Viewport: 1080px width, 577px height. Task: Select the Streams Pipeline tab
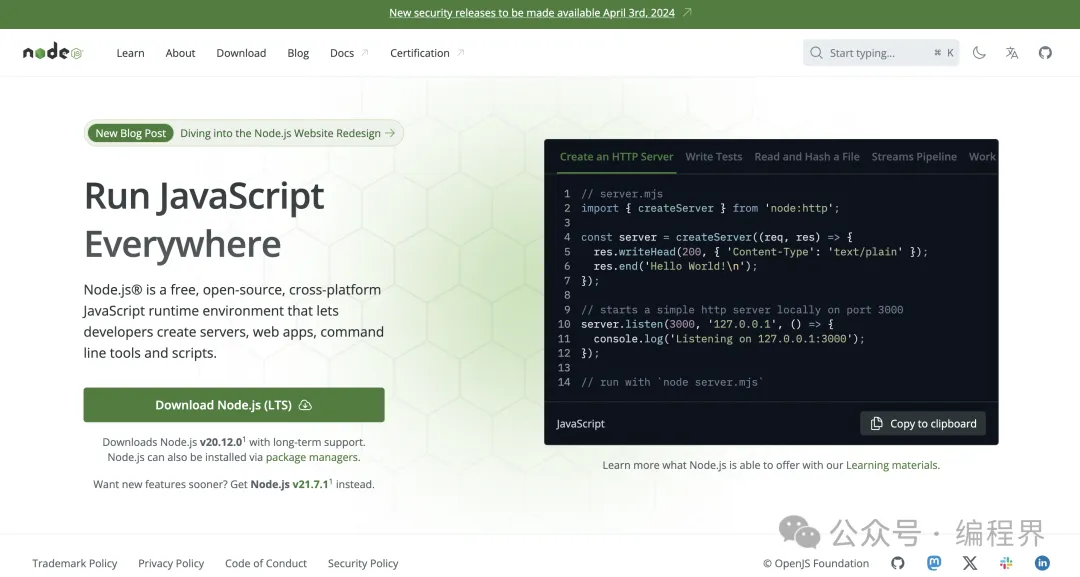[914, 157]
